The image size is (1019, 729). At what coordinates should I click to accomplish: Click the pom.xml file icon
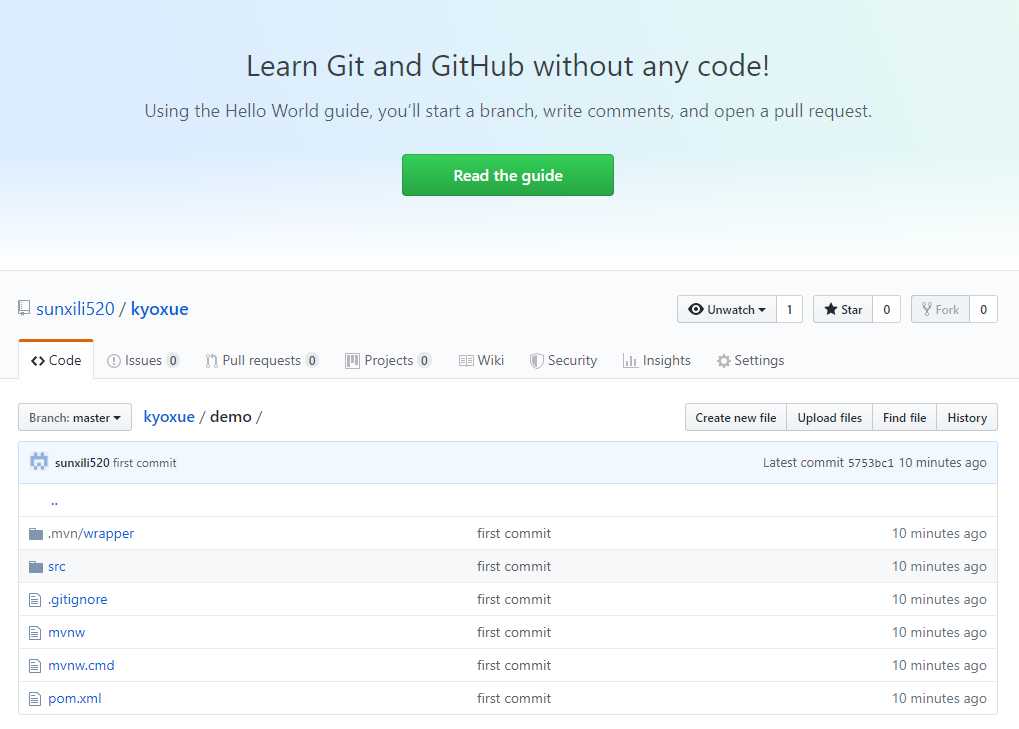(36, 698)
